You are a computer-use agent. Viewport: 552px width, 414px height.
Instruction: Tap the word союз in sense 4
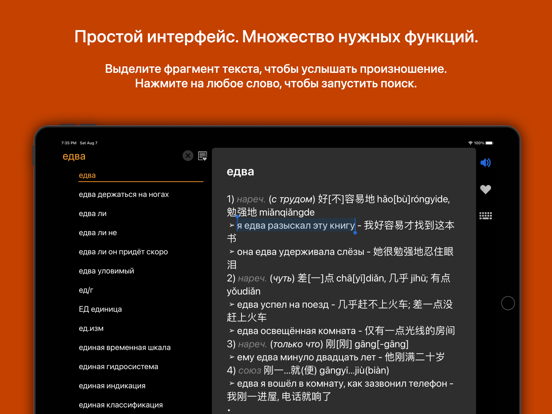pyautogui.click(x=250, y=371)
